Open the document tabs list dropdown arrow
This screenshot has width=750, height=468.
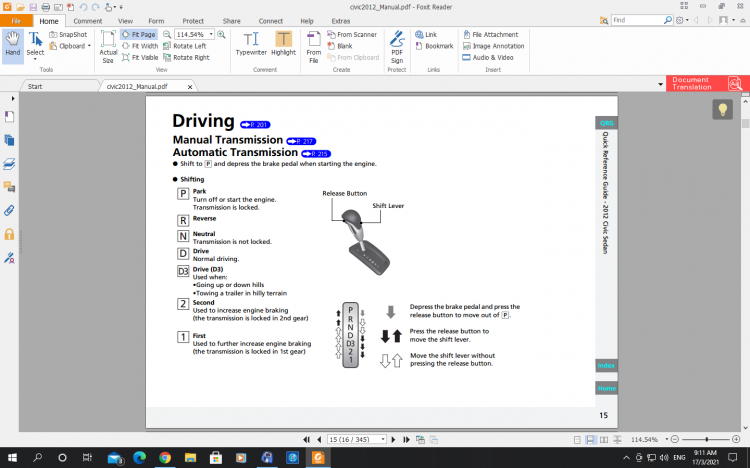(x=661, y=85)
